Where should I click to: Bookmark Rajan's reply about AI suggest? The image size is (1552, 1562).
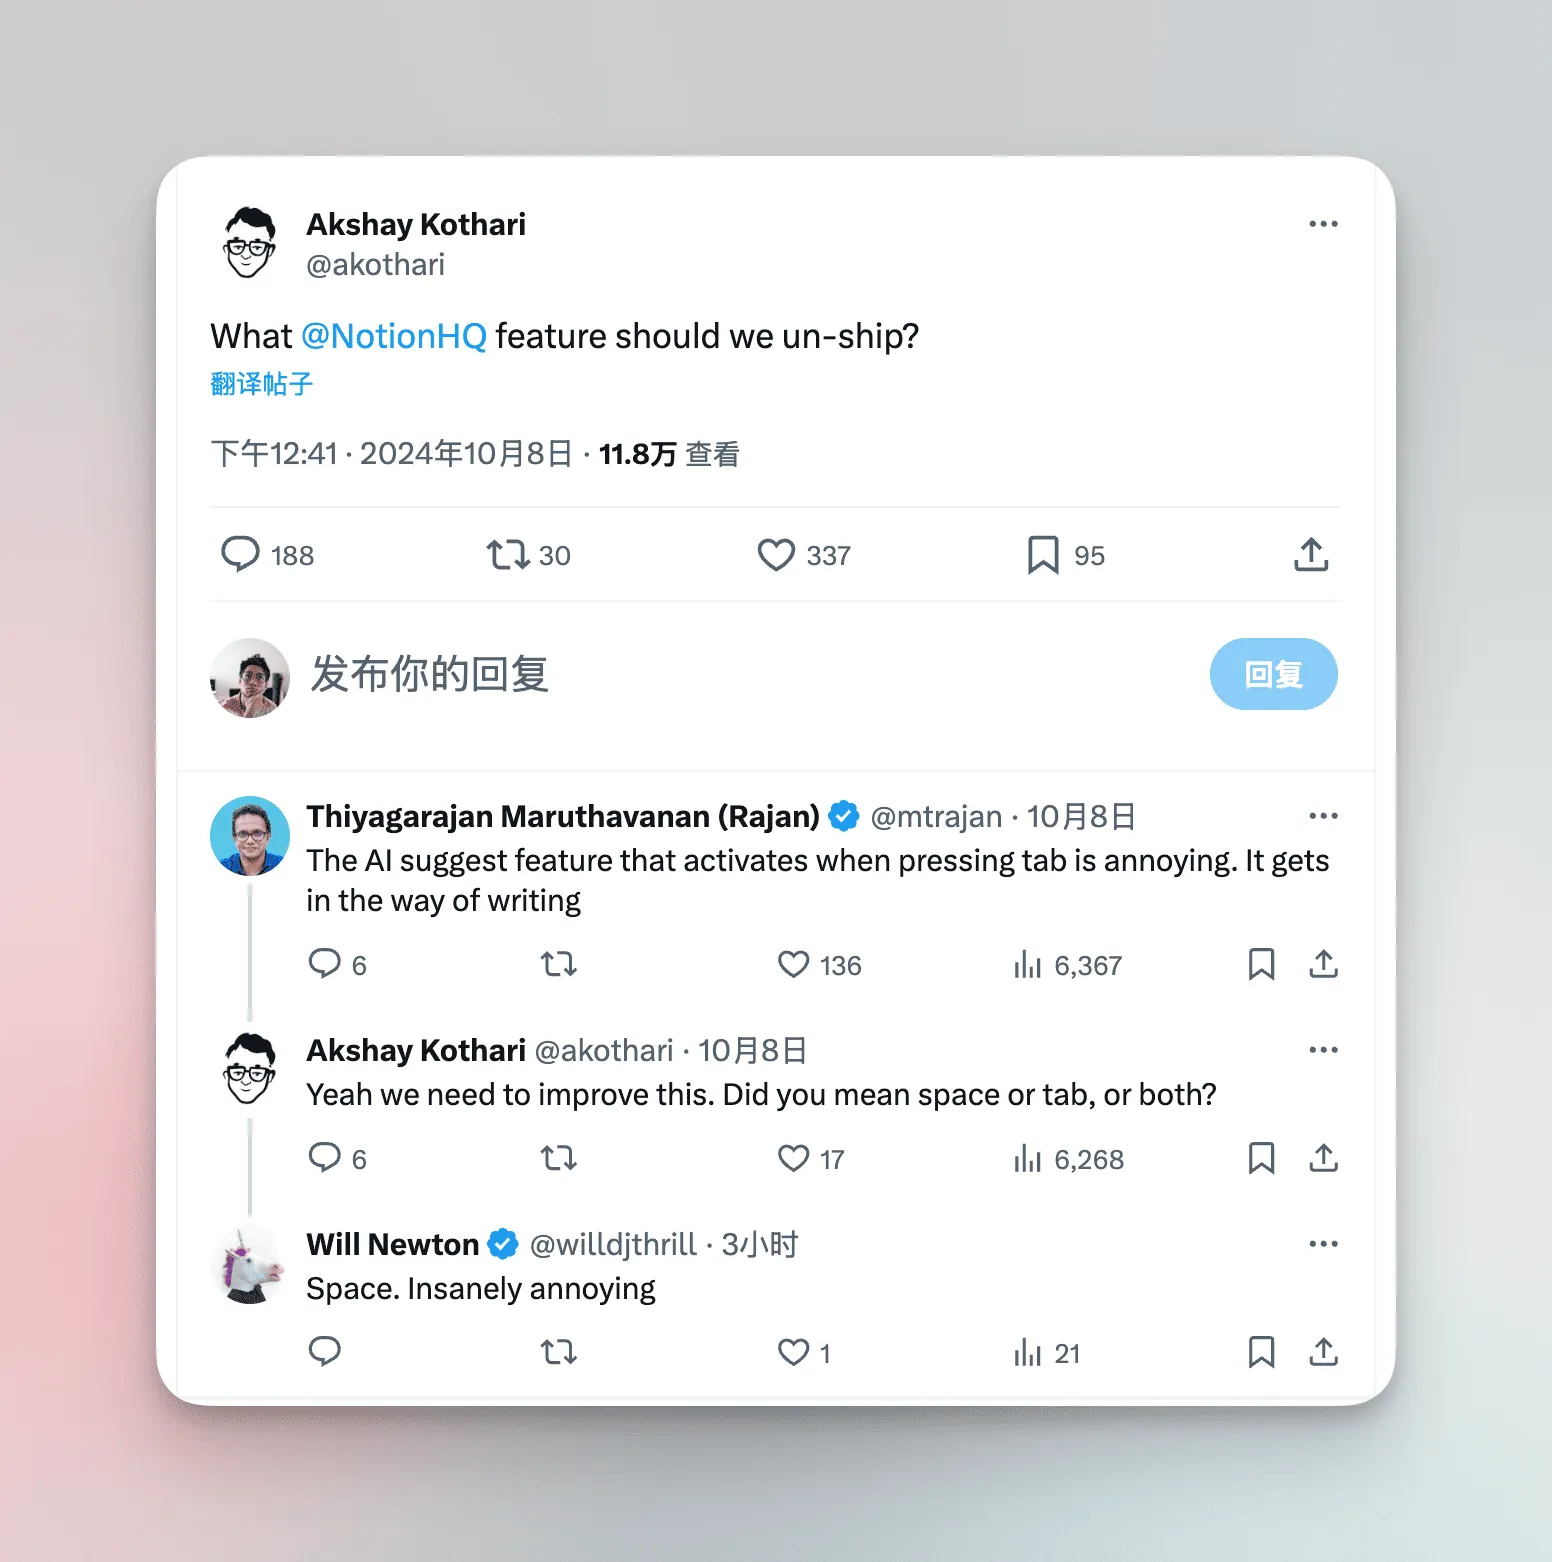[1261, 964]
